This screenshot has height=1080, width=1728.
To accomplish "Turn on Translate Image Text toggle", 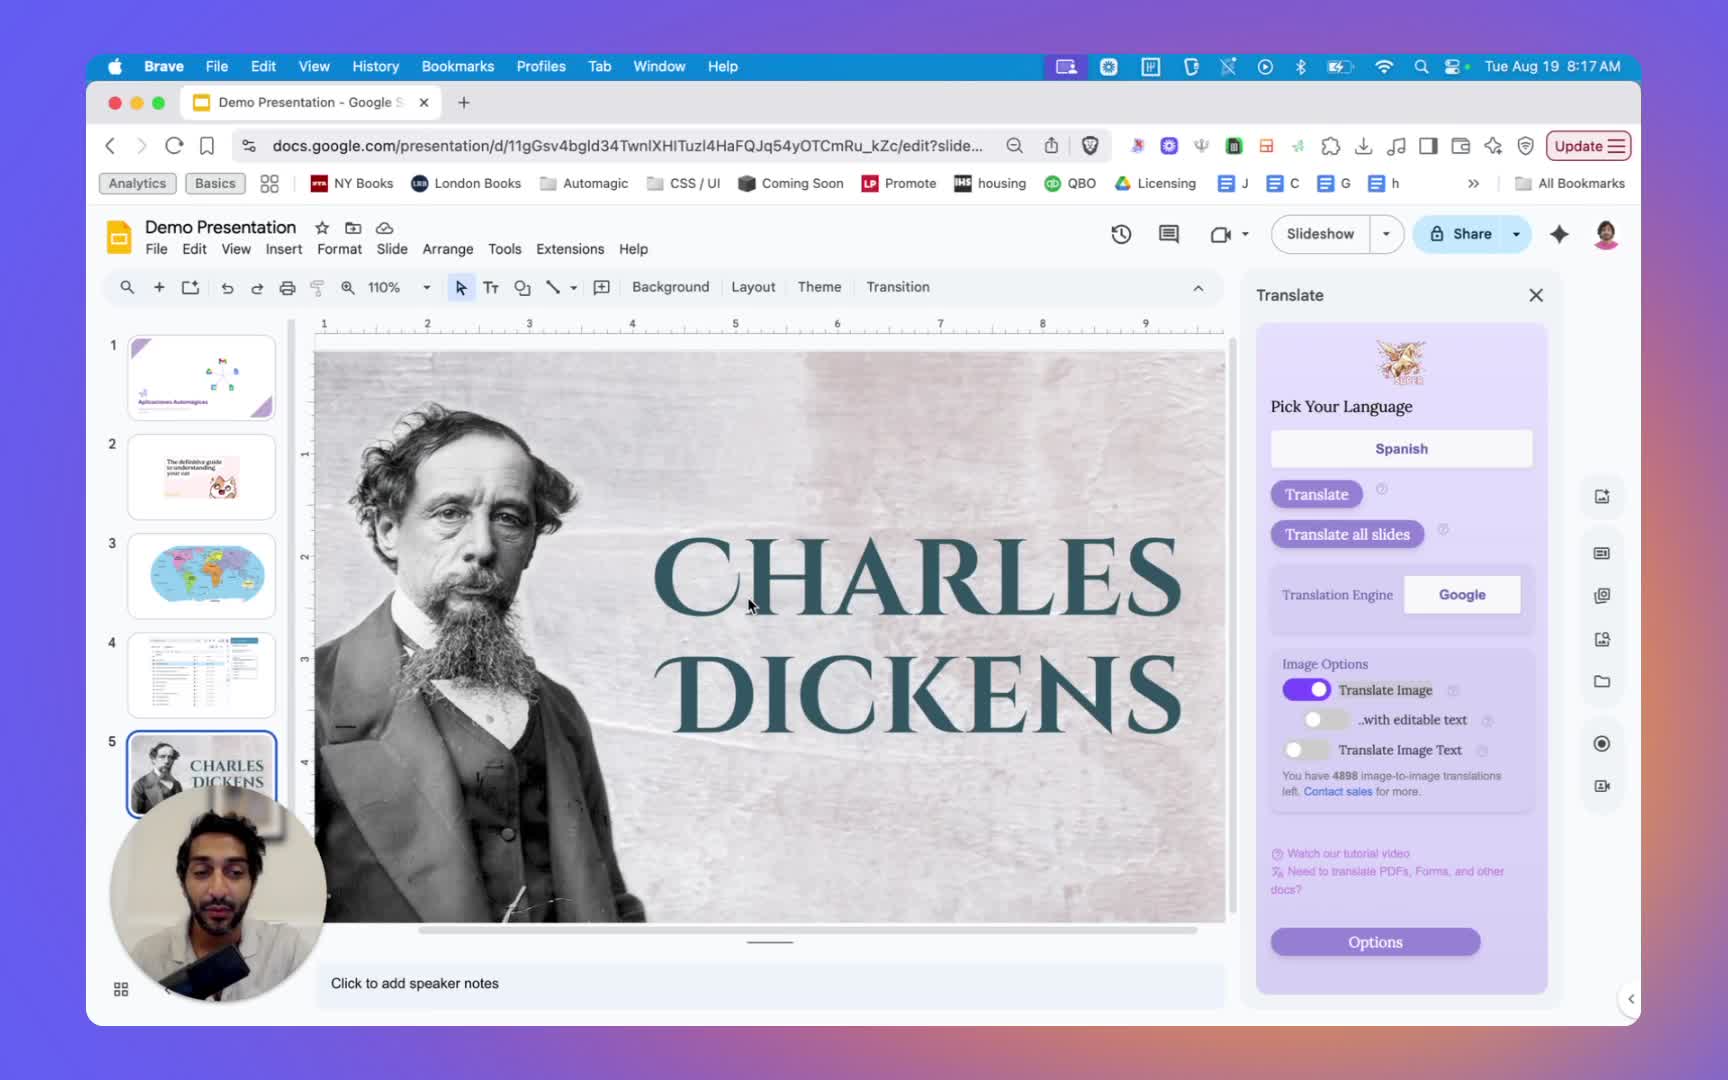I will [1304, 750].
